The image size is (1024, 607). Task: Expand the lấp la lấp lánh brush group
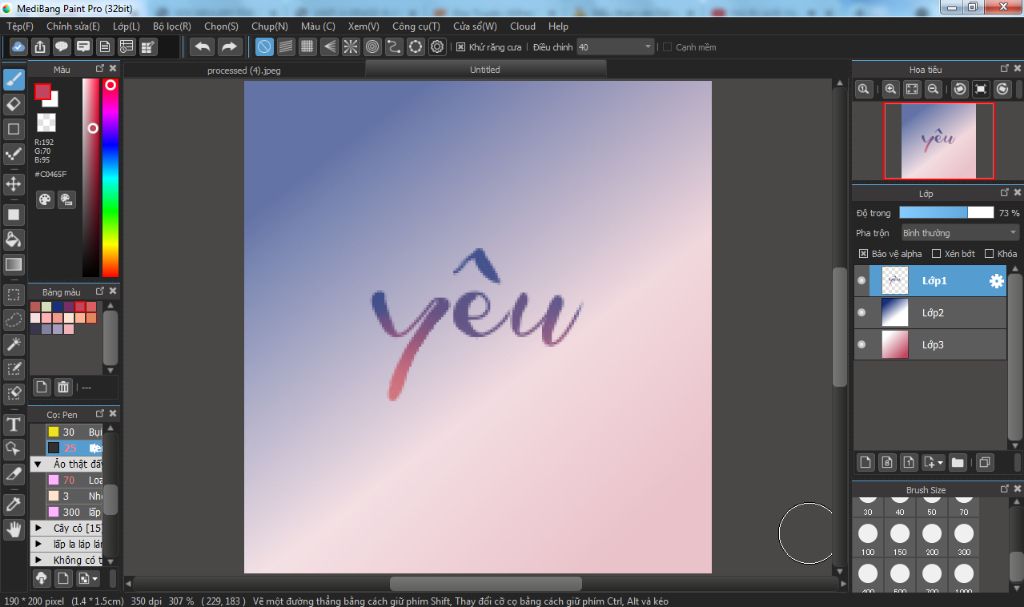(x=37, y=544)
